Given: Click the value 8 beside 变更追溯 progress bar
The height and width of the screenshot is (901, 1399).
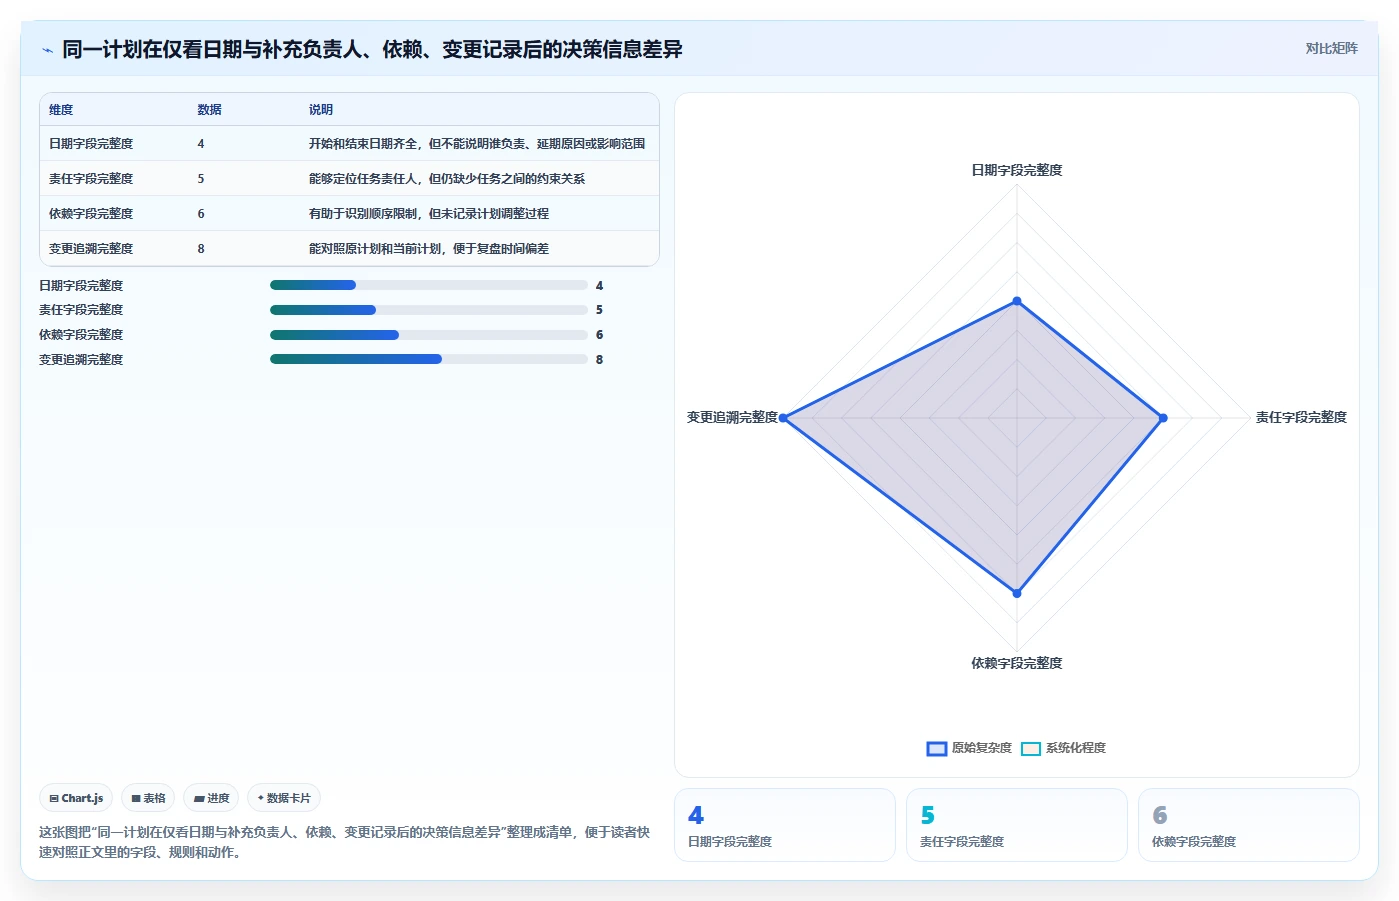Looking at the screenshot, I should coord(599,360).
